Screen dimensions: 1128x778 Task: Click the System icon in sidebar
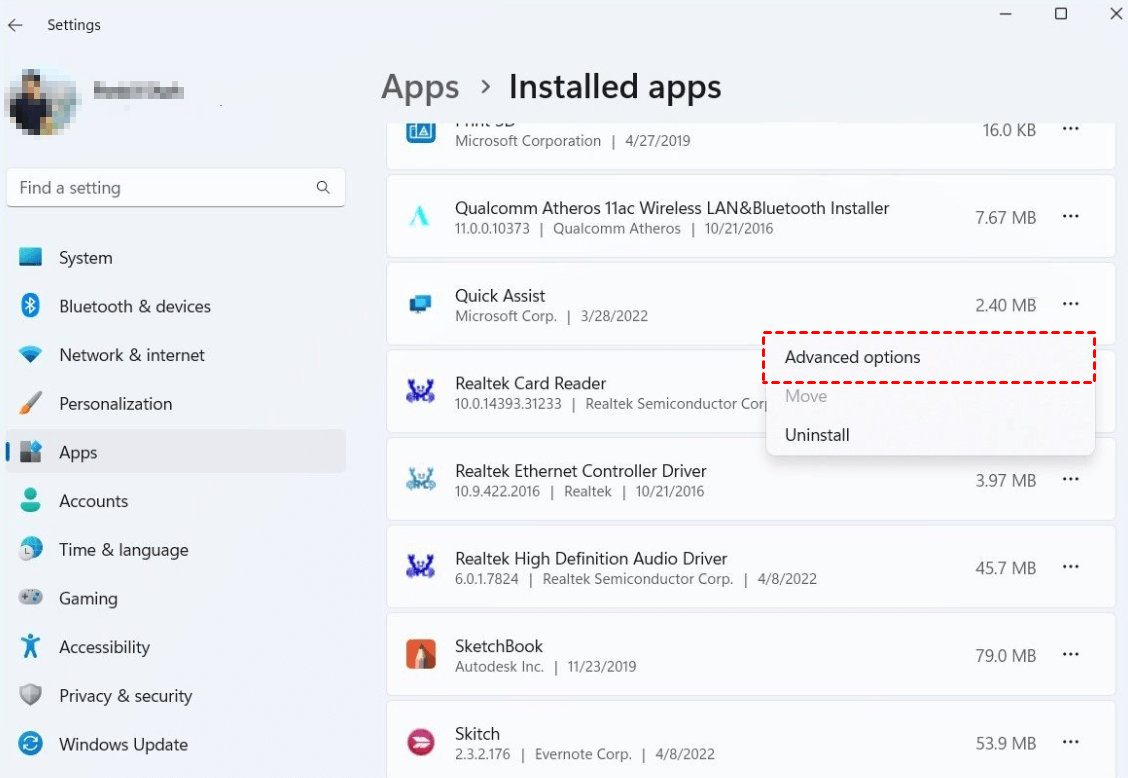31,258
